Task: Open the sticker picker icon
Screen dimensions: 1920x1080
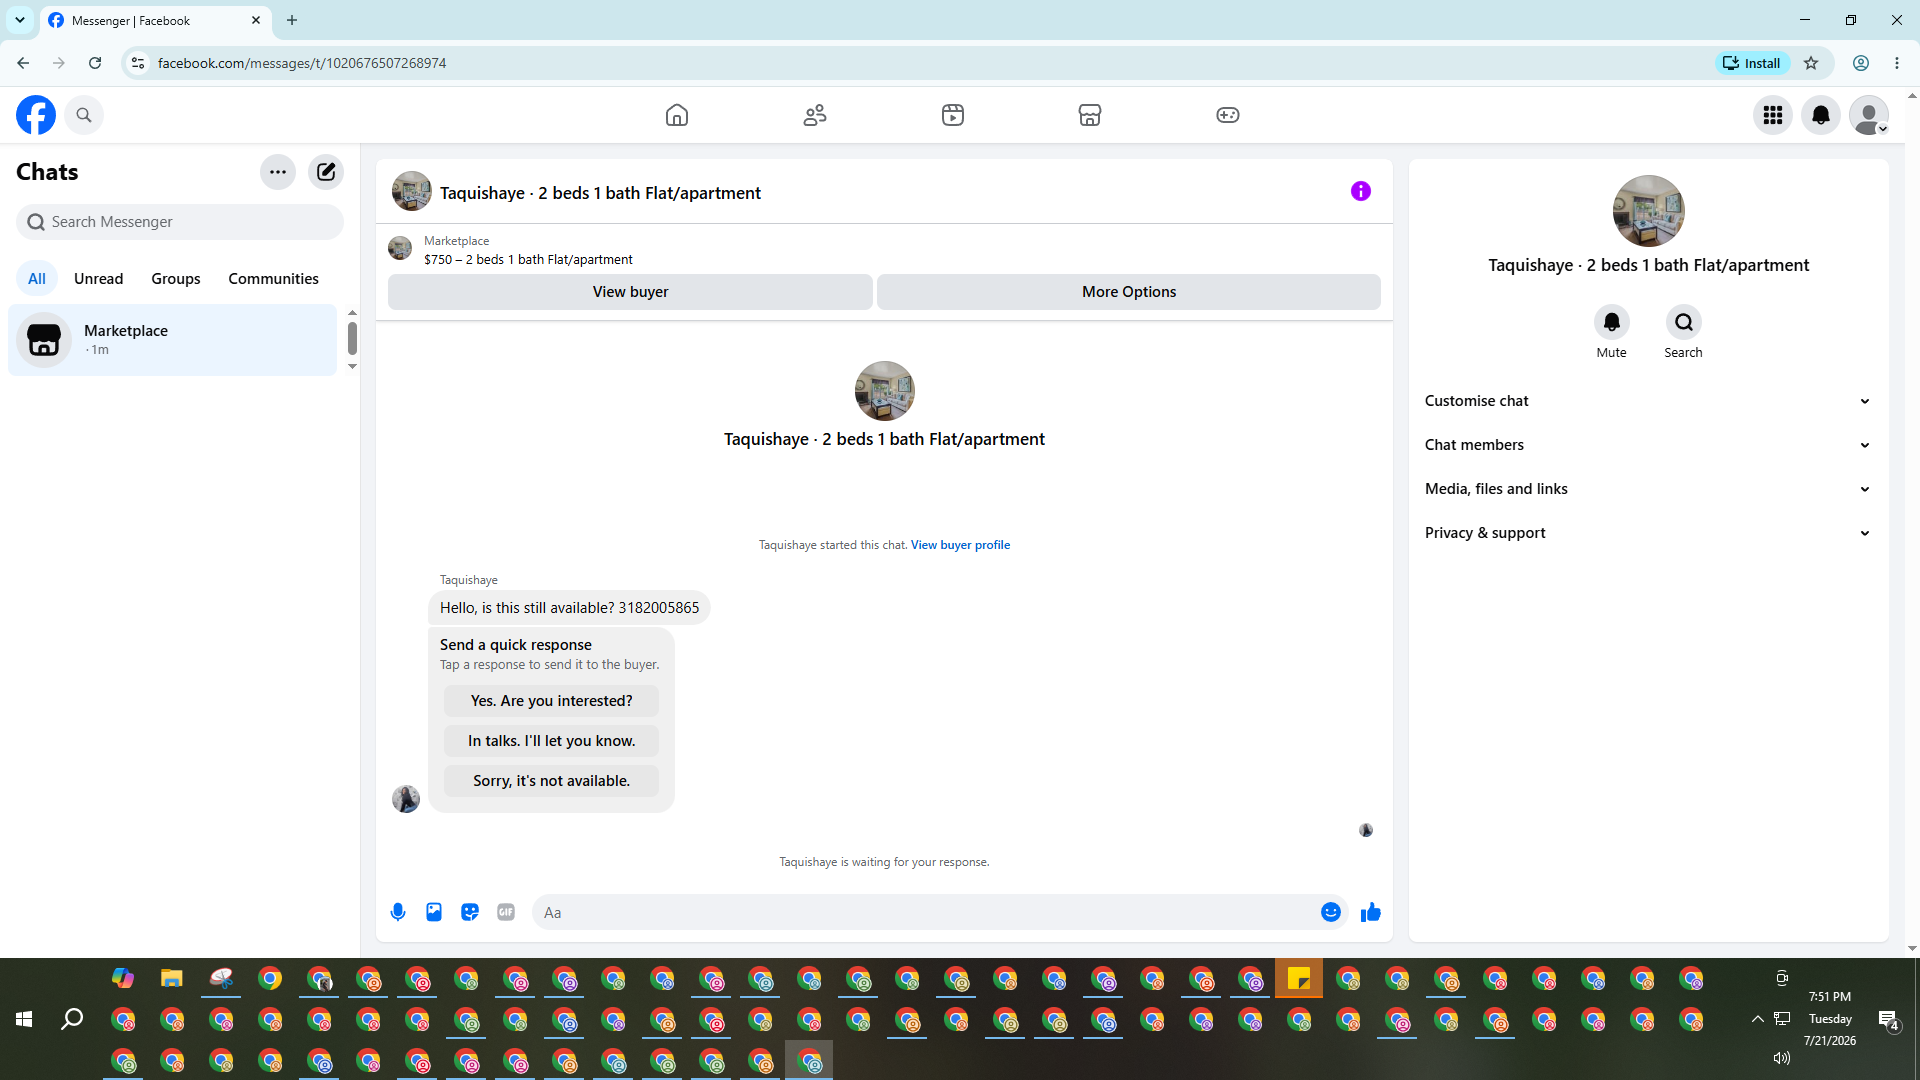Action: click(x=470, y=912)
